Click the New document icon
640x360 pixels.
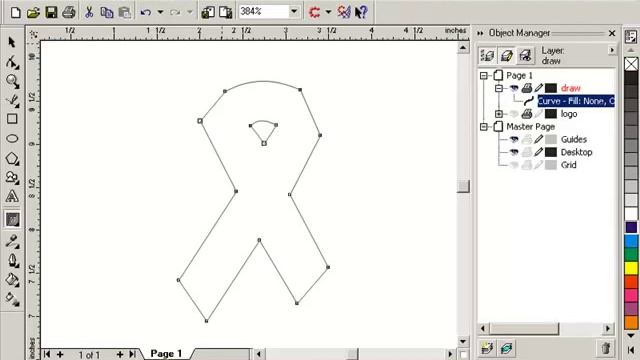click(16, 12)
